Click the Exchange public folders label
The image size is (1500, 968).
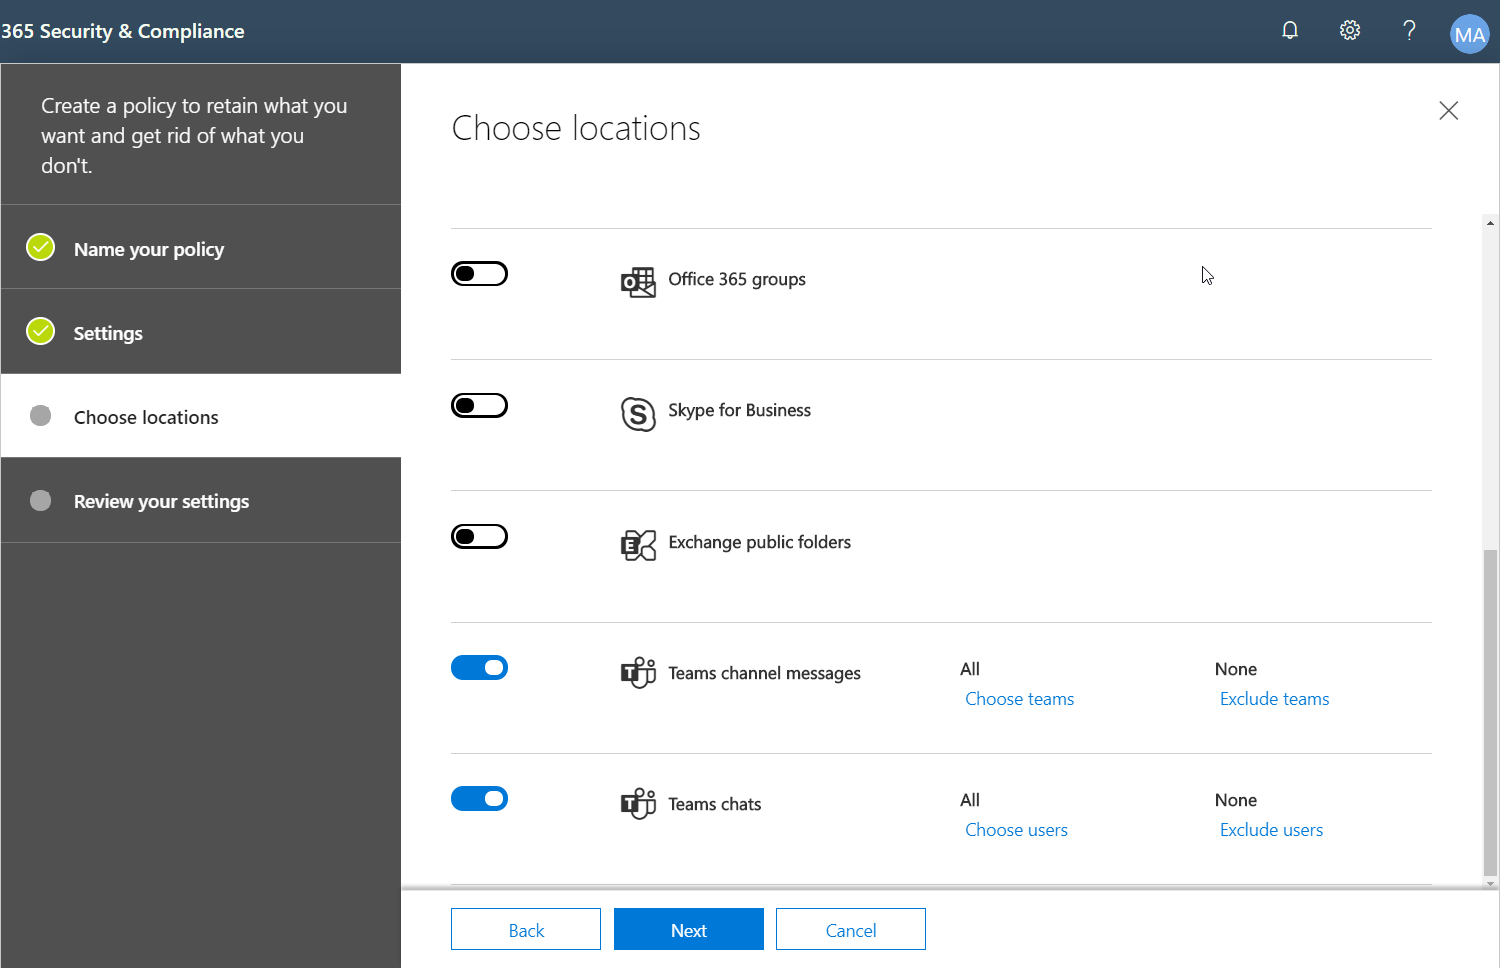[759, 542]
